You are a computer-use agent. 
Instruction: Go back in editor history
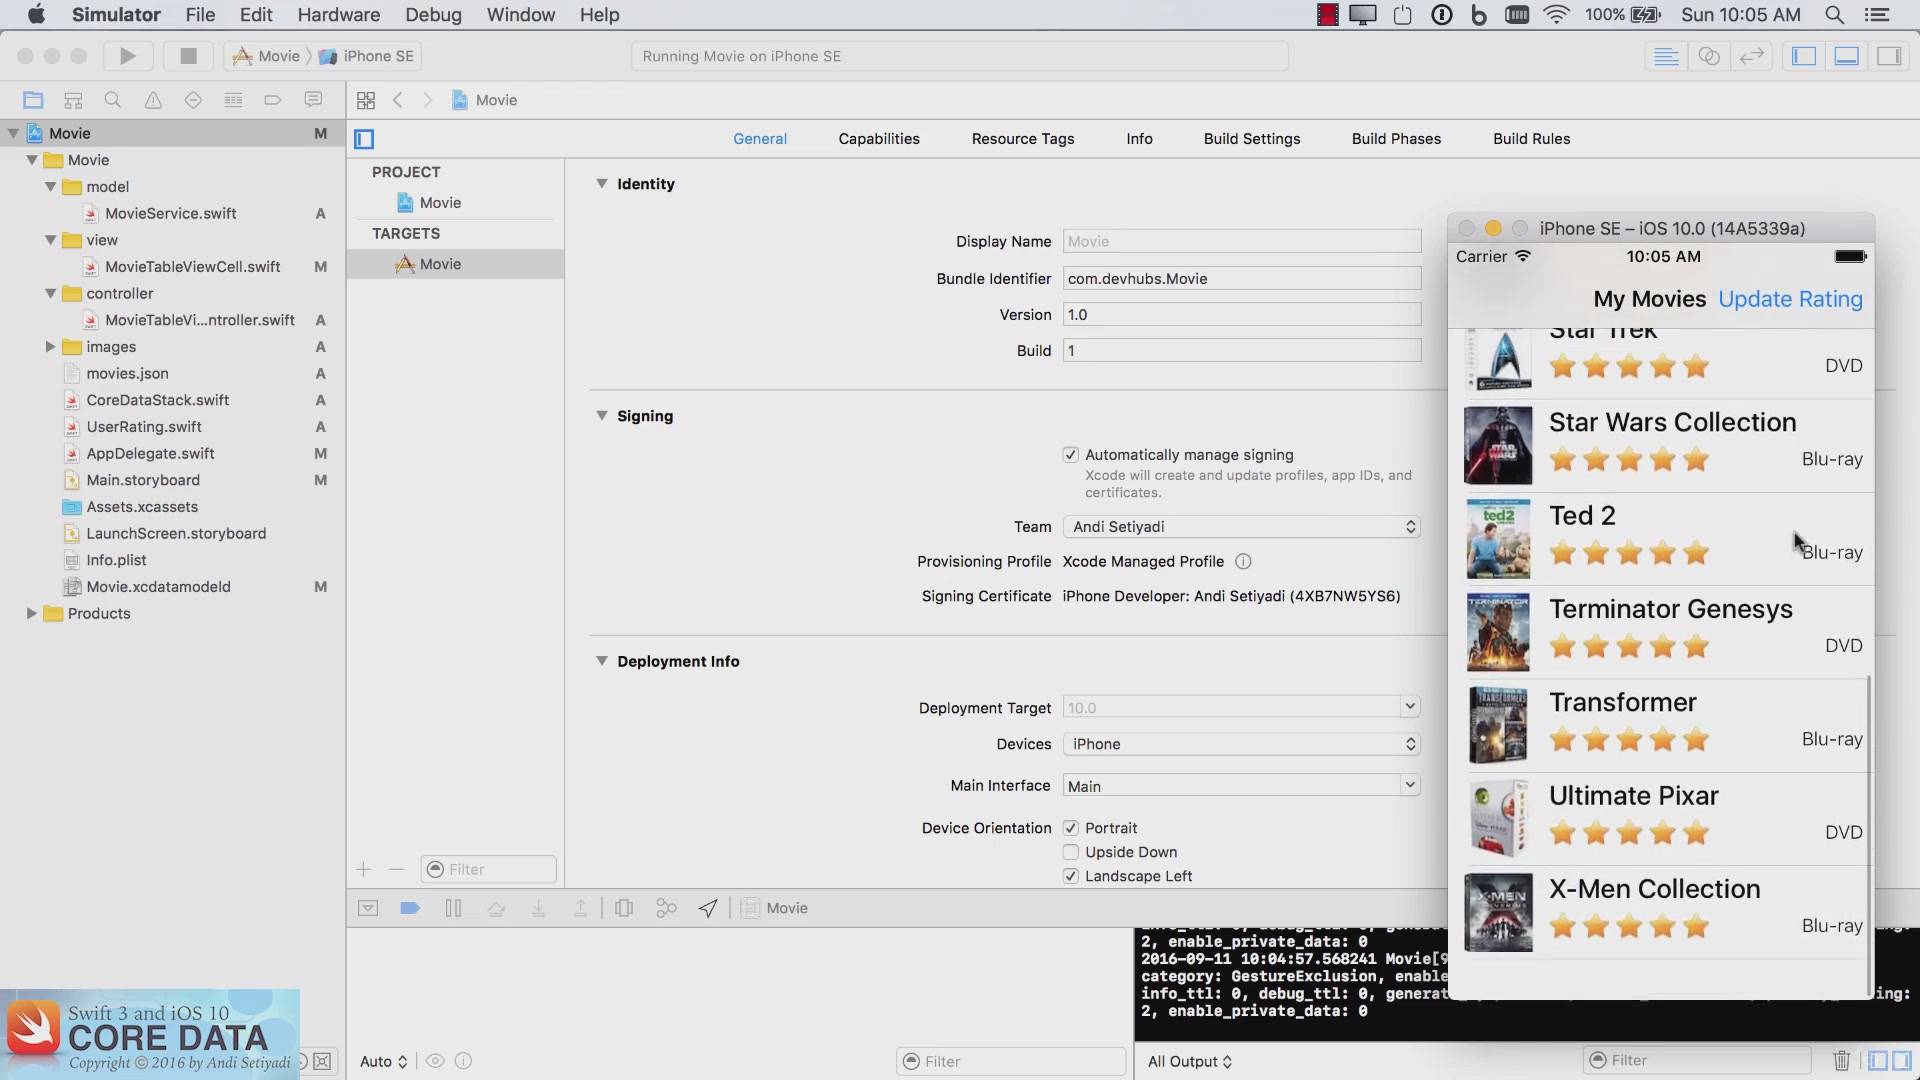click(x=398, y=100)
